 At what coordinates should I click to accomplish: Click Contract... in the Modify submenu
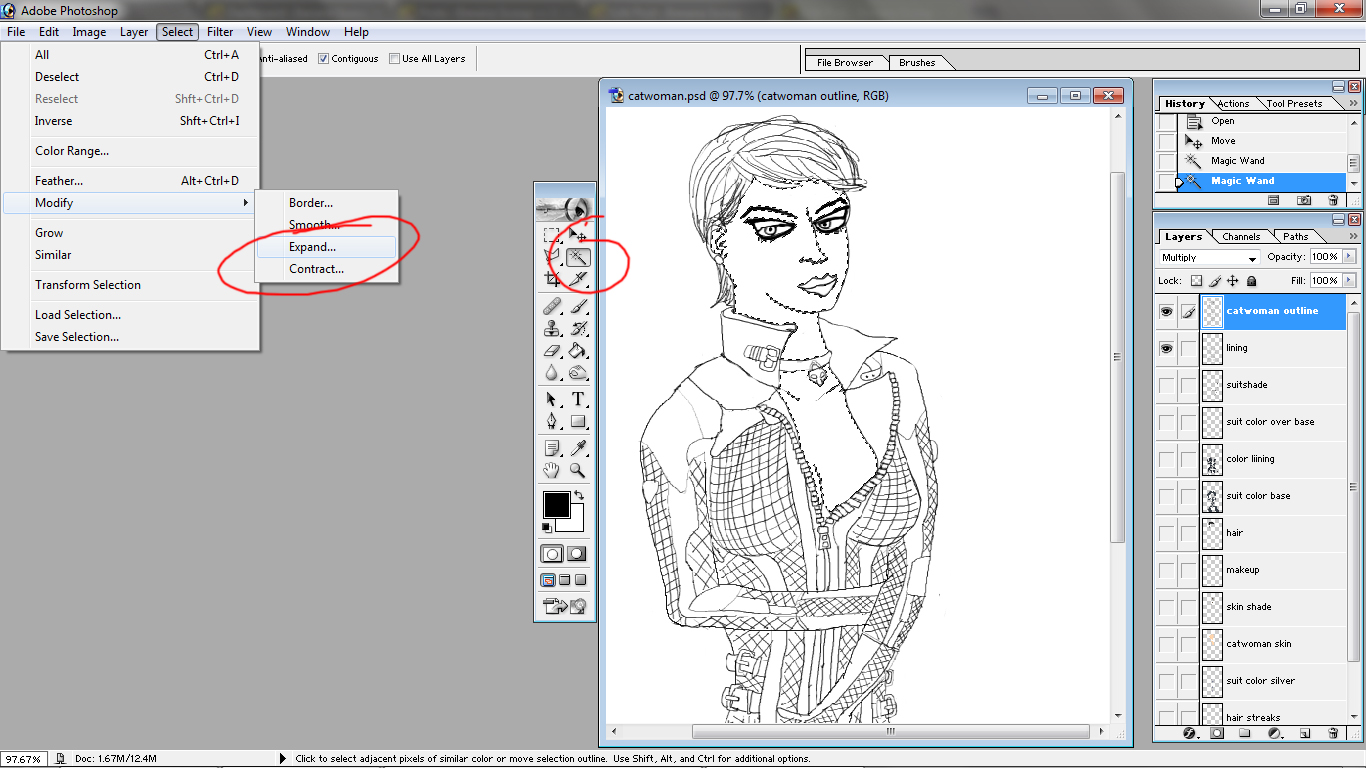(x=316, y=269)
